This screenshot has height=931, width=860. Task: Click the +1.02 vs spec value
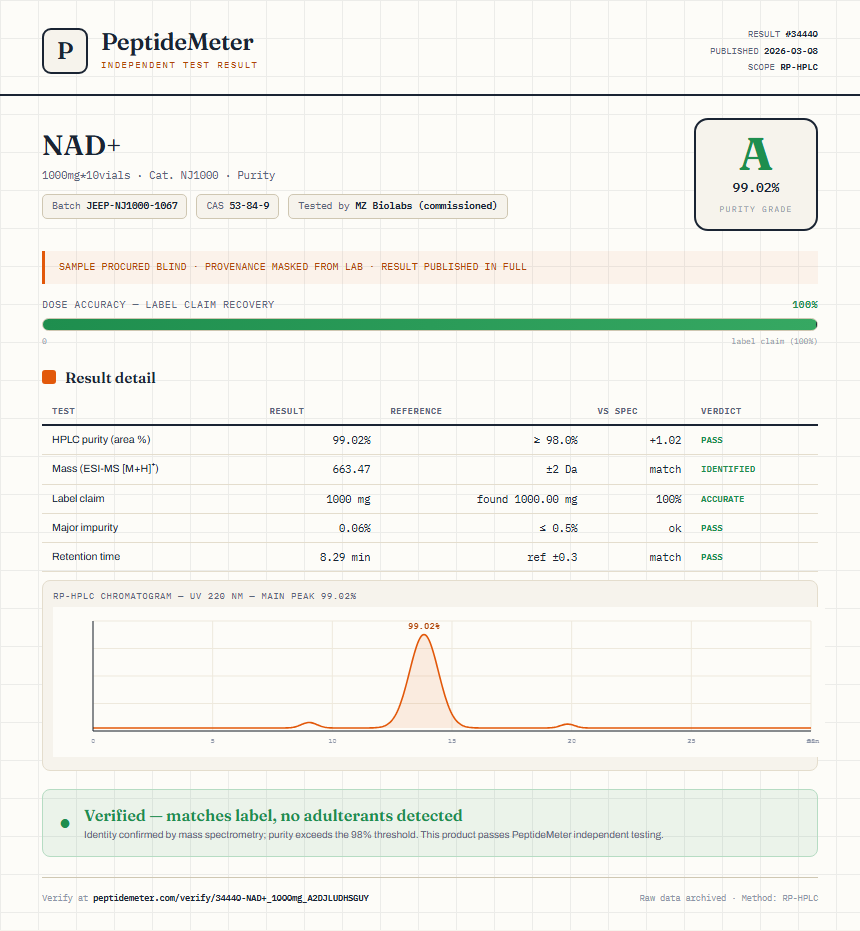[x=665, y=440]
